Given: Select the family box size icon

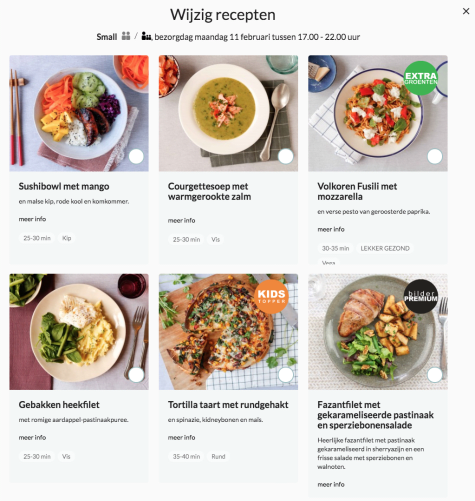Looking at the screenshot, I should tap(146, 36).
